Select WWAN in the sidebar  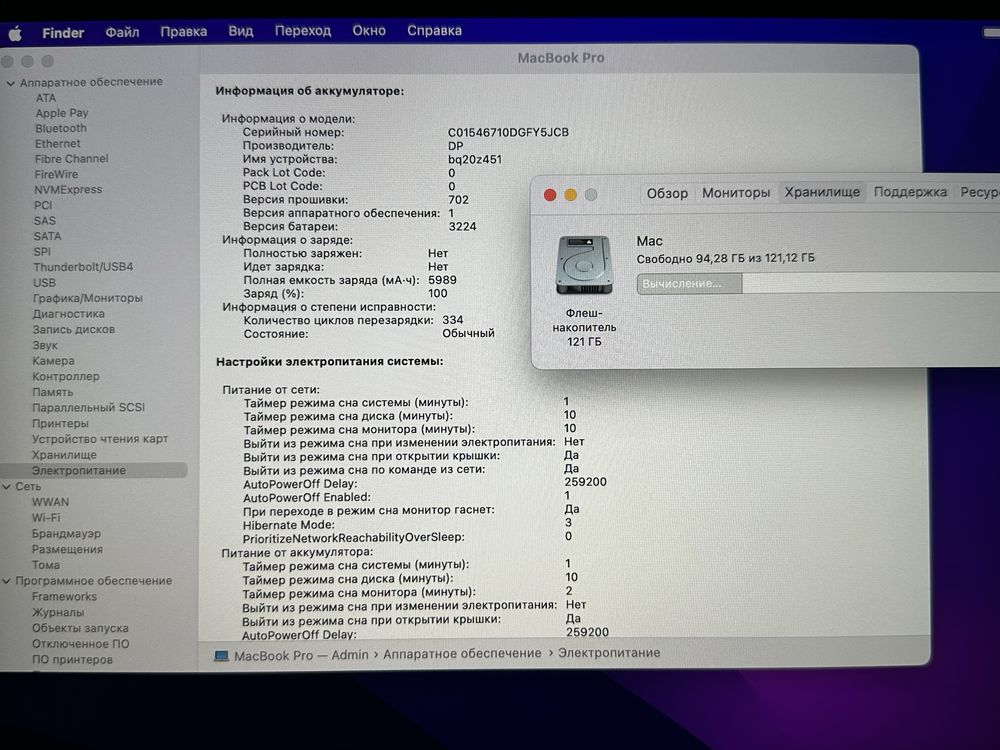coord(50,502)
